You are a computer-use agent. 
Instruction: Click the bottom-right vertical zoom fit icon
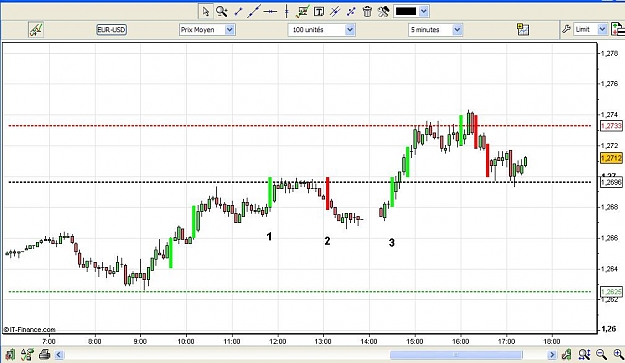[x=584, y=354]
